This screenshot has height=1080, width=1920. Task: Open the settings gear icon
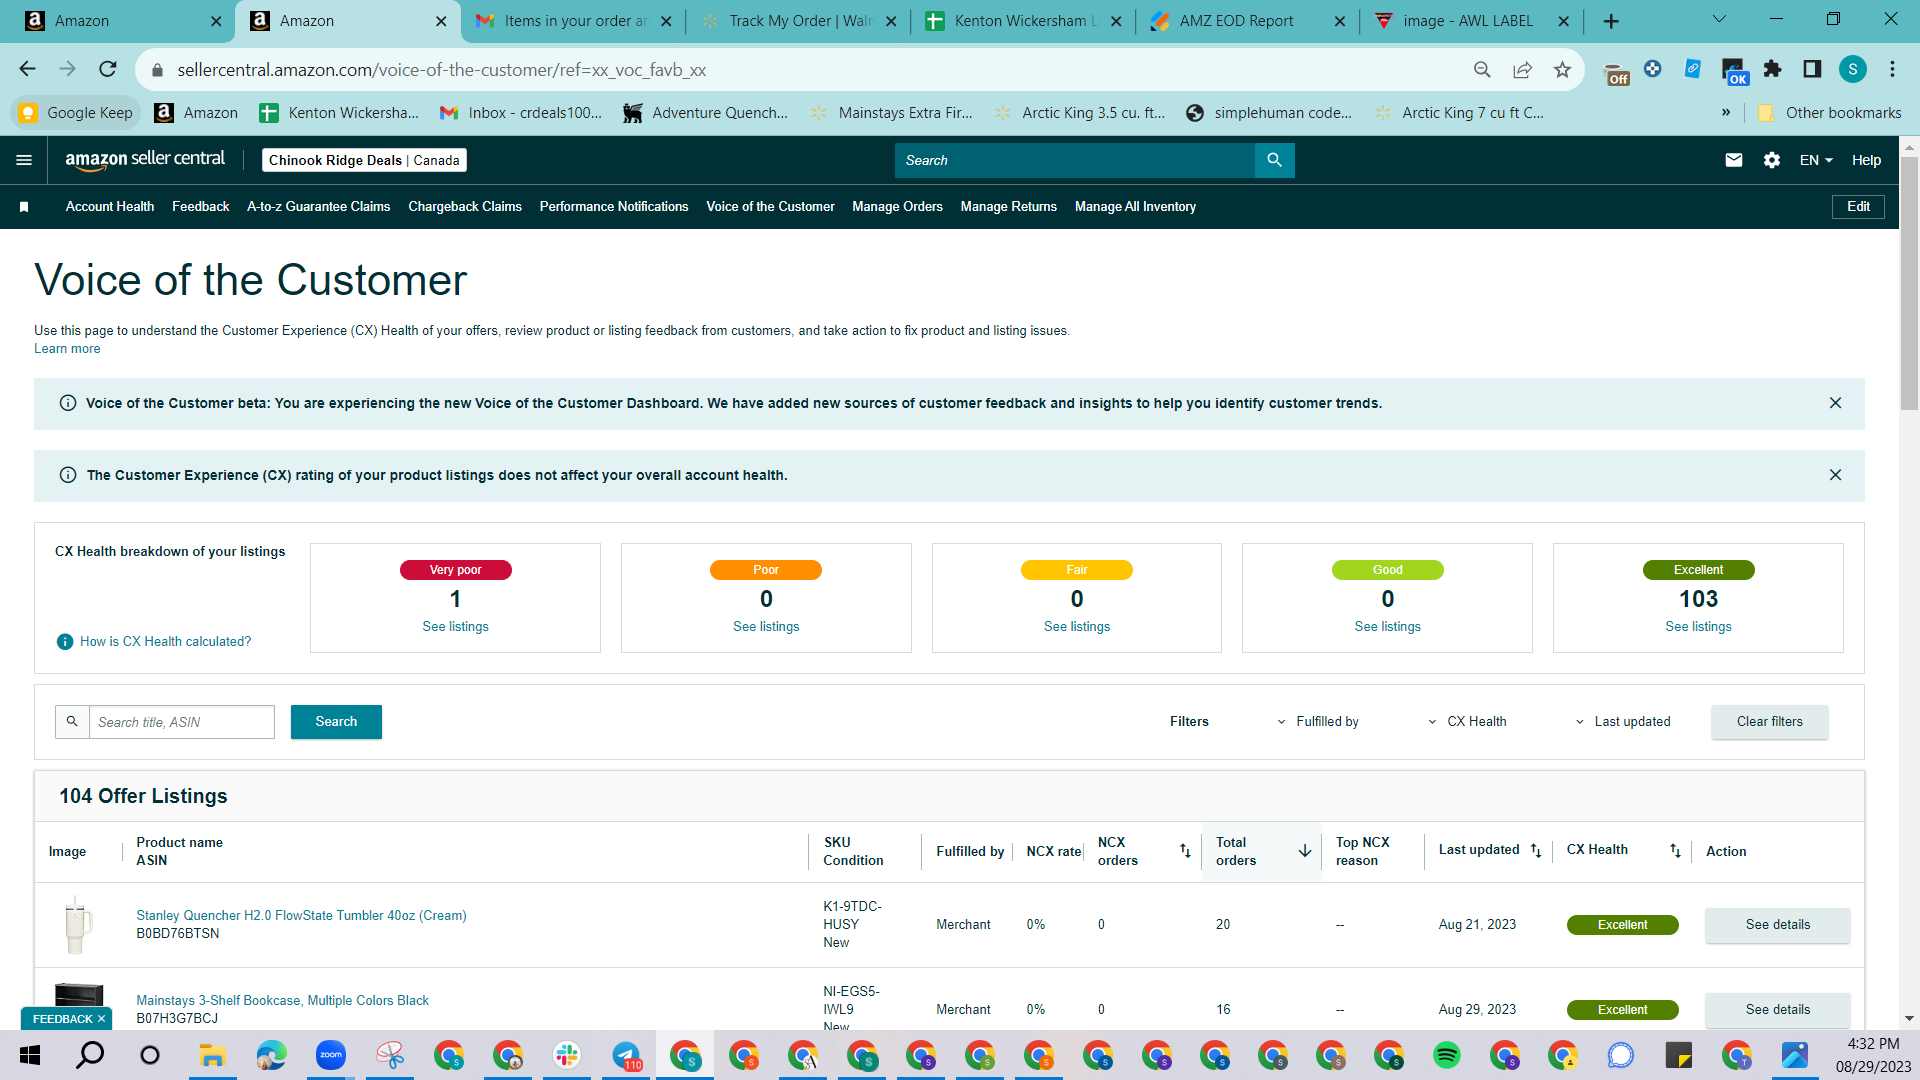pos(1772,160)
